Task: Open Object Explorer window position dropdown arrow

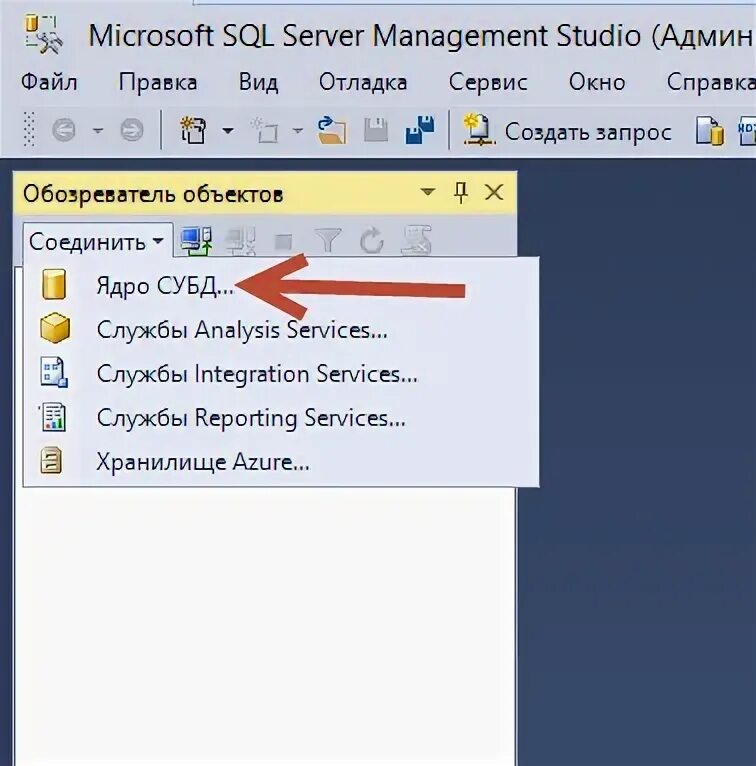Action: (428, 192)
